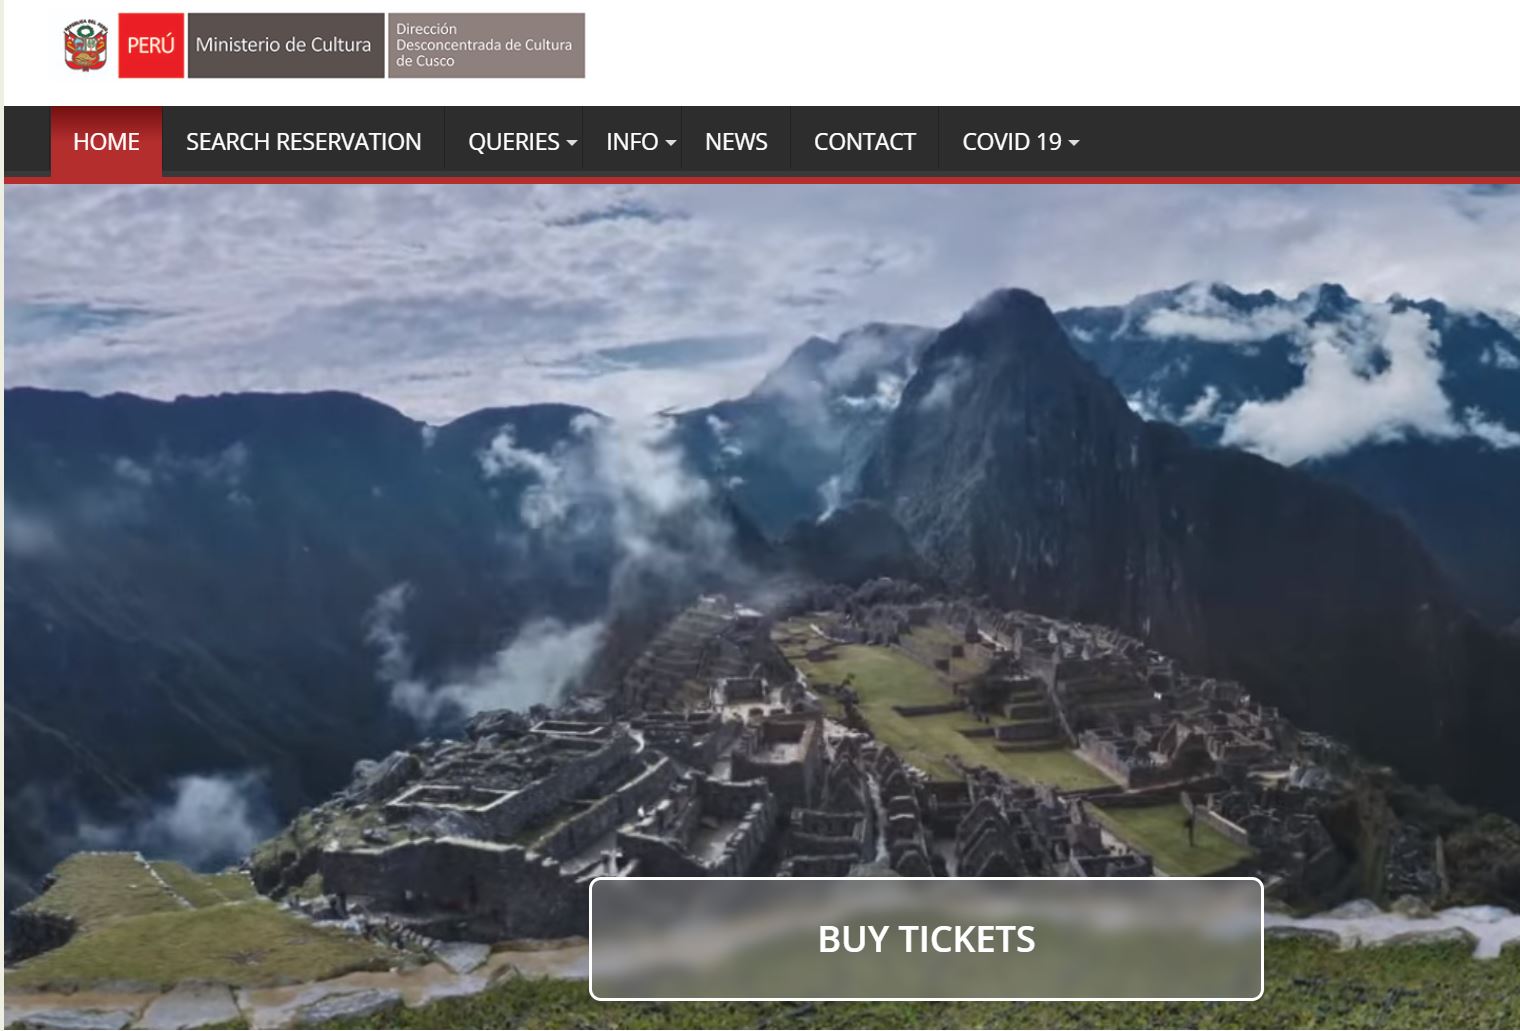Go to the HOME tab
The width and height of the screenshot is (1520, 1031).
pos(106,142)
